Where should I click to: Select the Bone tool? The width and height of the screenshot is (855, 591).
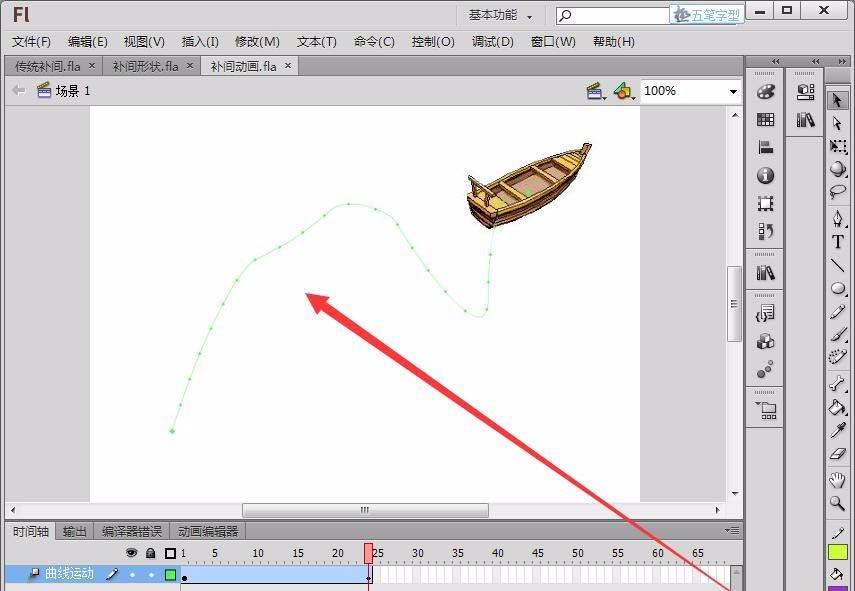[838, 384]
